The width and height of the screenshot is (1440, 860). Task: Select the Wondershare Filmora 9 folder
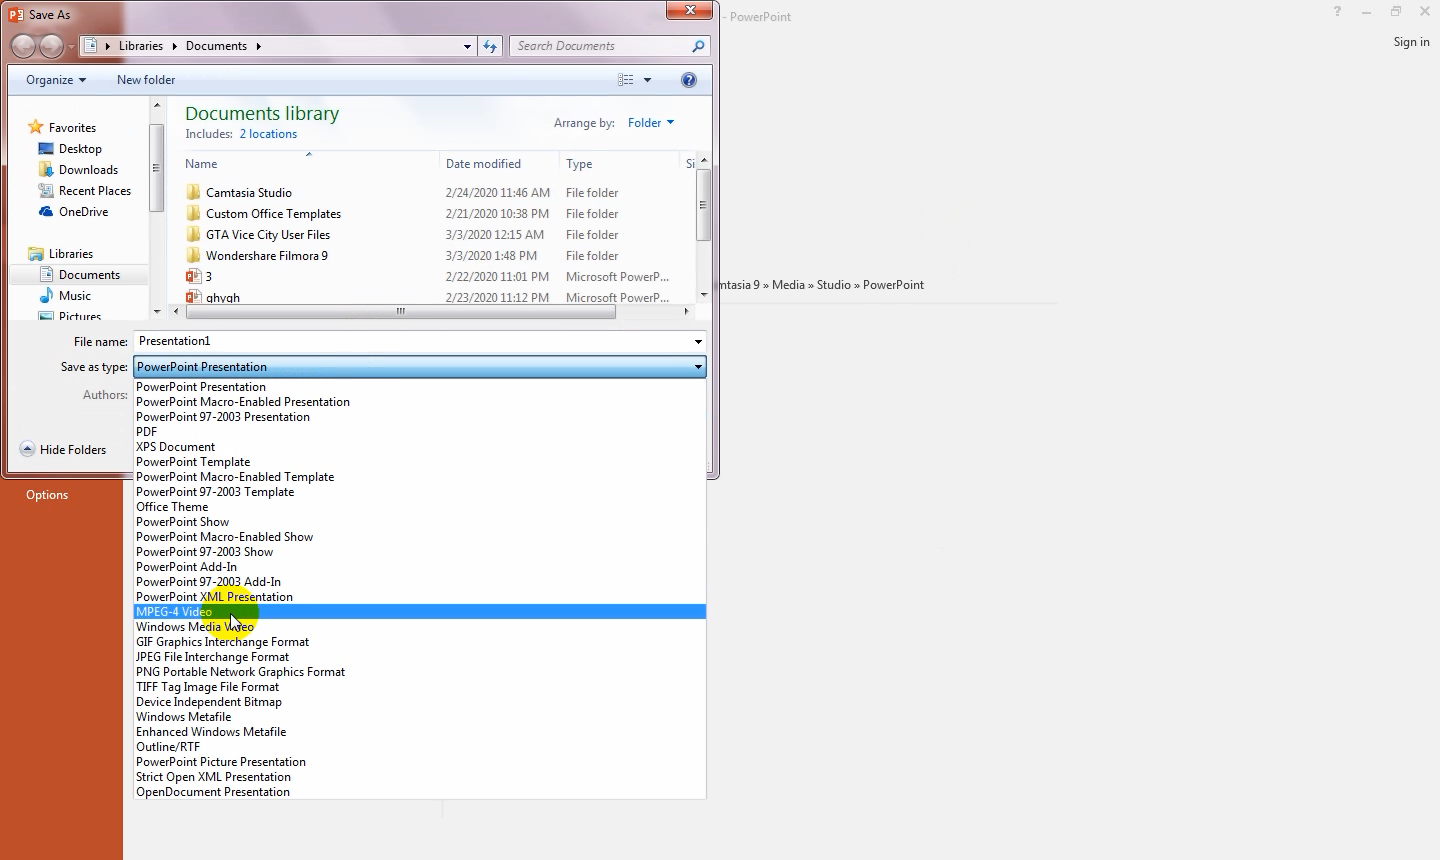point(267,256)
